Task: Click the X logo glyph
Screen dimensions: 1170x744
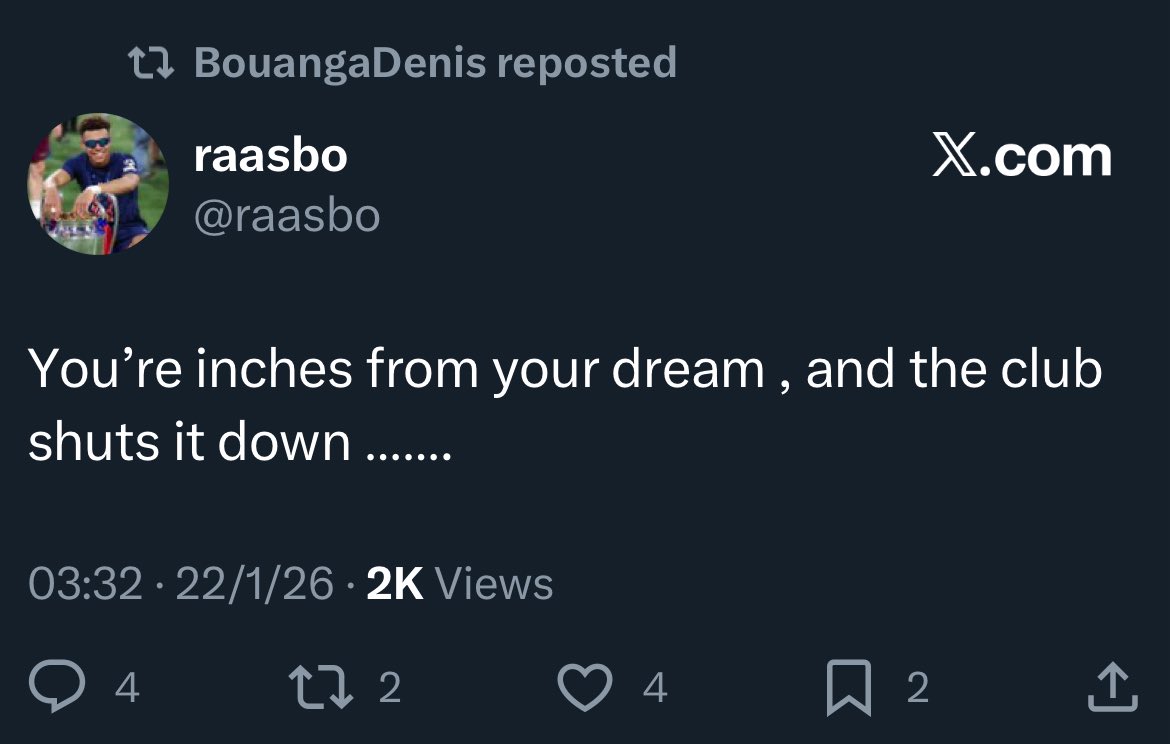Action: 955,158
